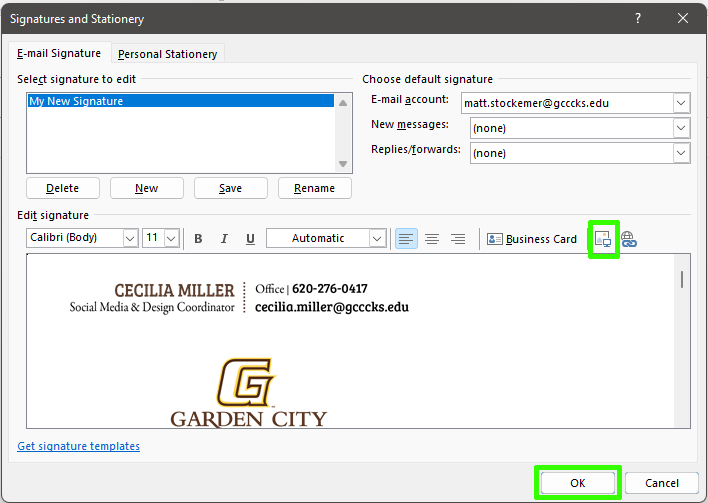Expand the Replies/forwards signature dropdown
Viewport: 708px width, 503px height.
pos(681,153)
